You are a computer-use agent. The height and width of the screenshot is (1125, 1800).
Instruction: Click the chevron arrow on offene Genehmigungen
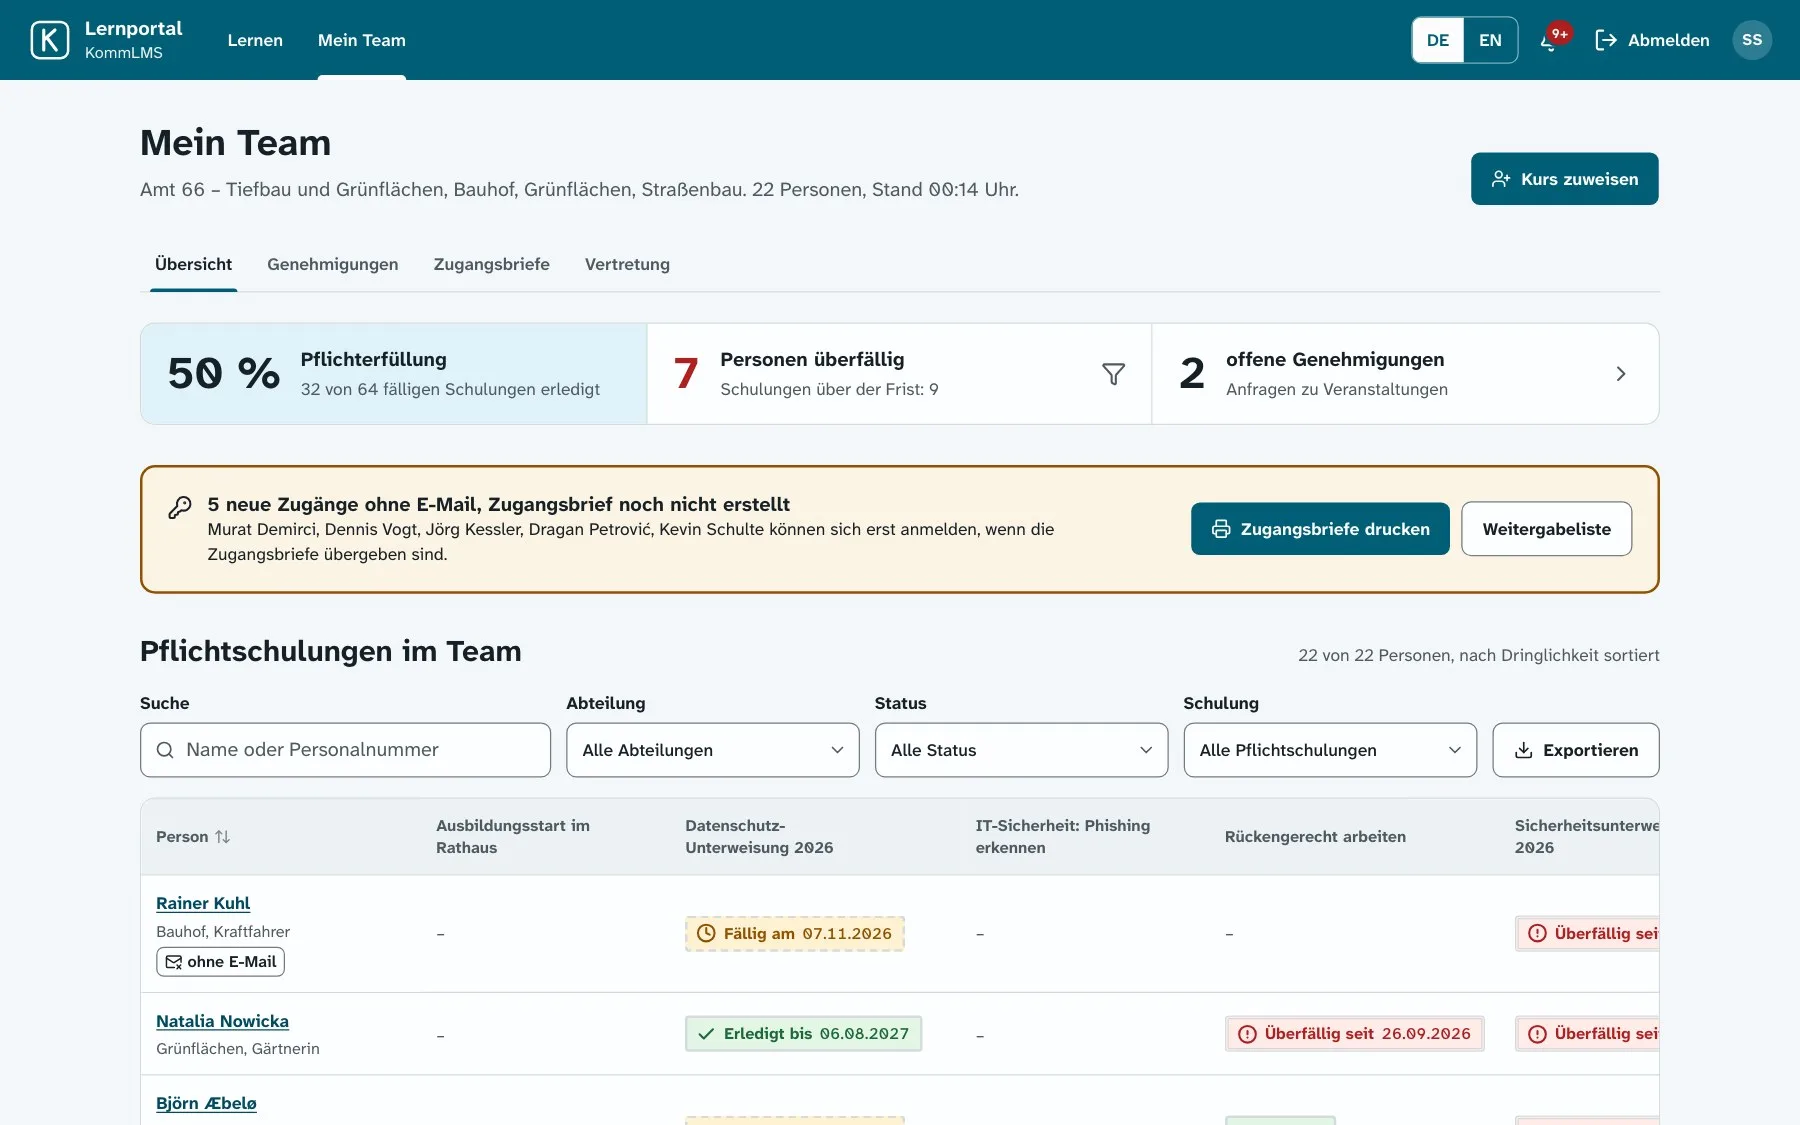[x=1621, y=374]
